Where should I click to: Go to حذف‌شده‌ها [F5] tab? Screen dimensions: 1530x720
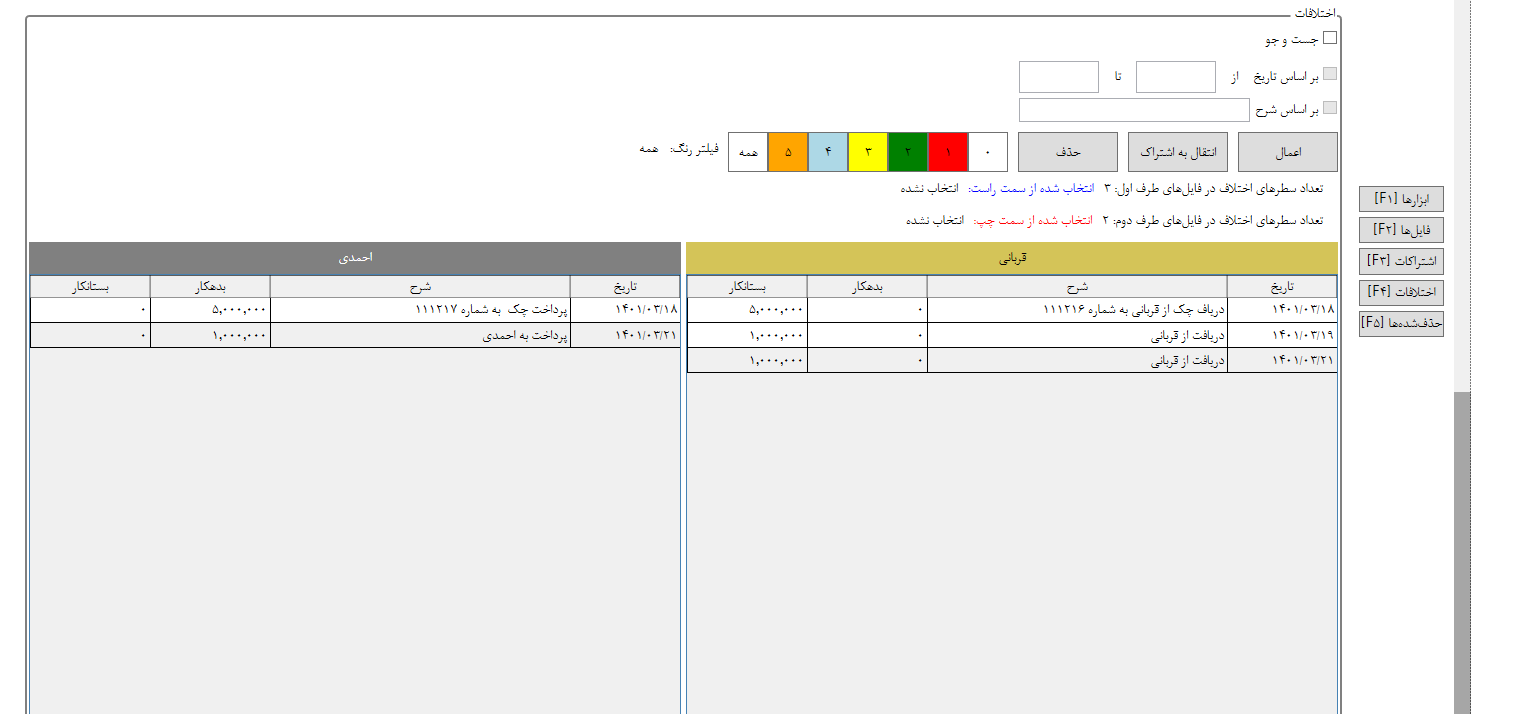1400,323
